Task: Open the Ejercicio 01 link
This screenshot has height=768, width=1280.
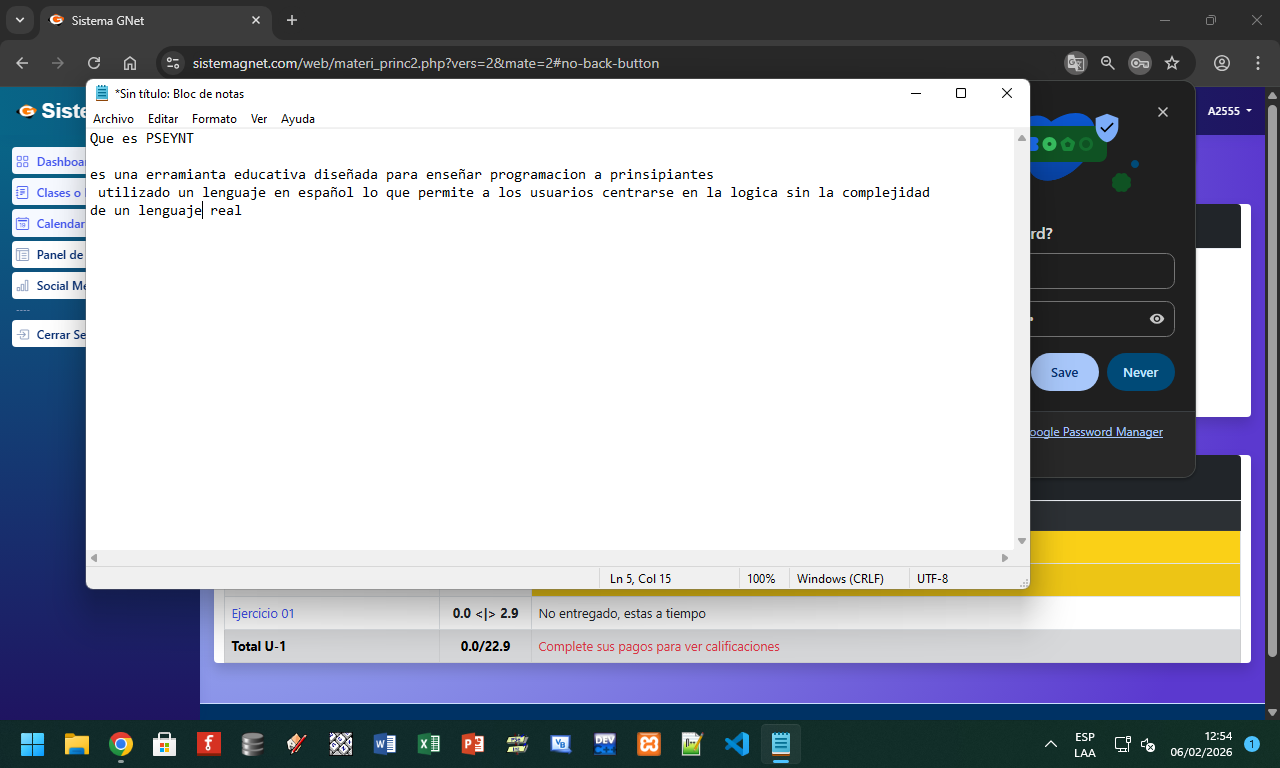Action: [263, 614]
